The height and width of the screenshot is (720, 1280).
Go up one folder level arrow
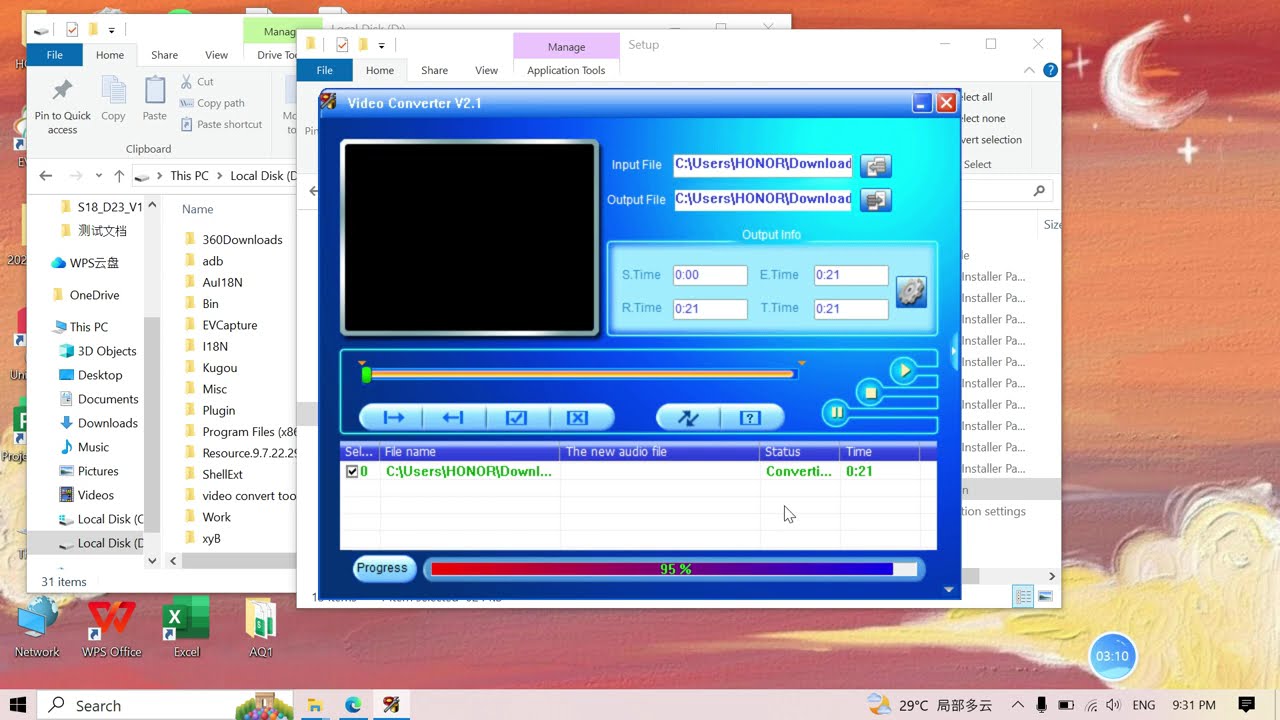point(119,175)
